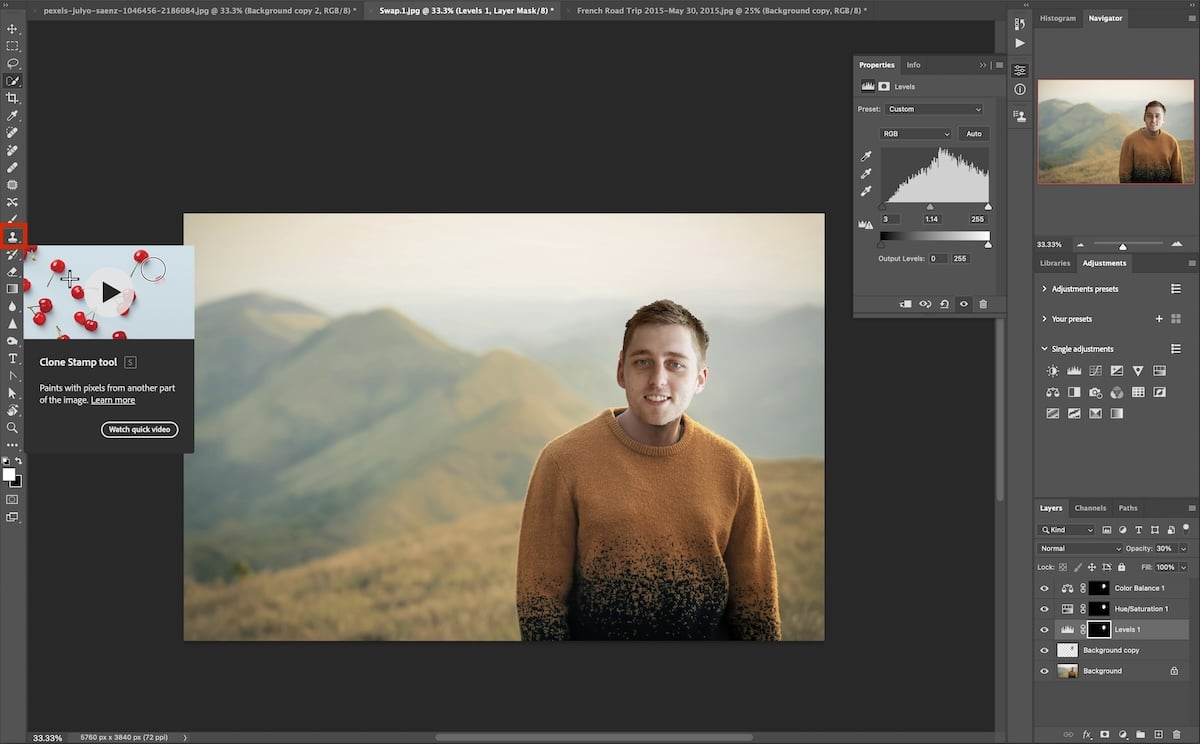Toggle visibility of the Hue/Saturation 1 layer
1200x744 pixels.
(1044, 608)
